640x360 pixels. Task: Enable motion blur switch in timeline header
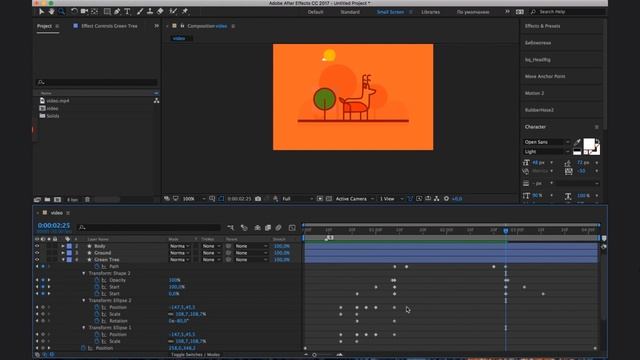(278, 228)
